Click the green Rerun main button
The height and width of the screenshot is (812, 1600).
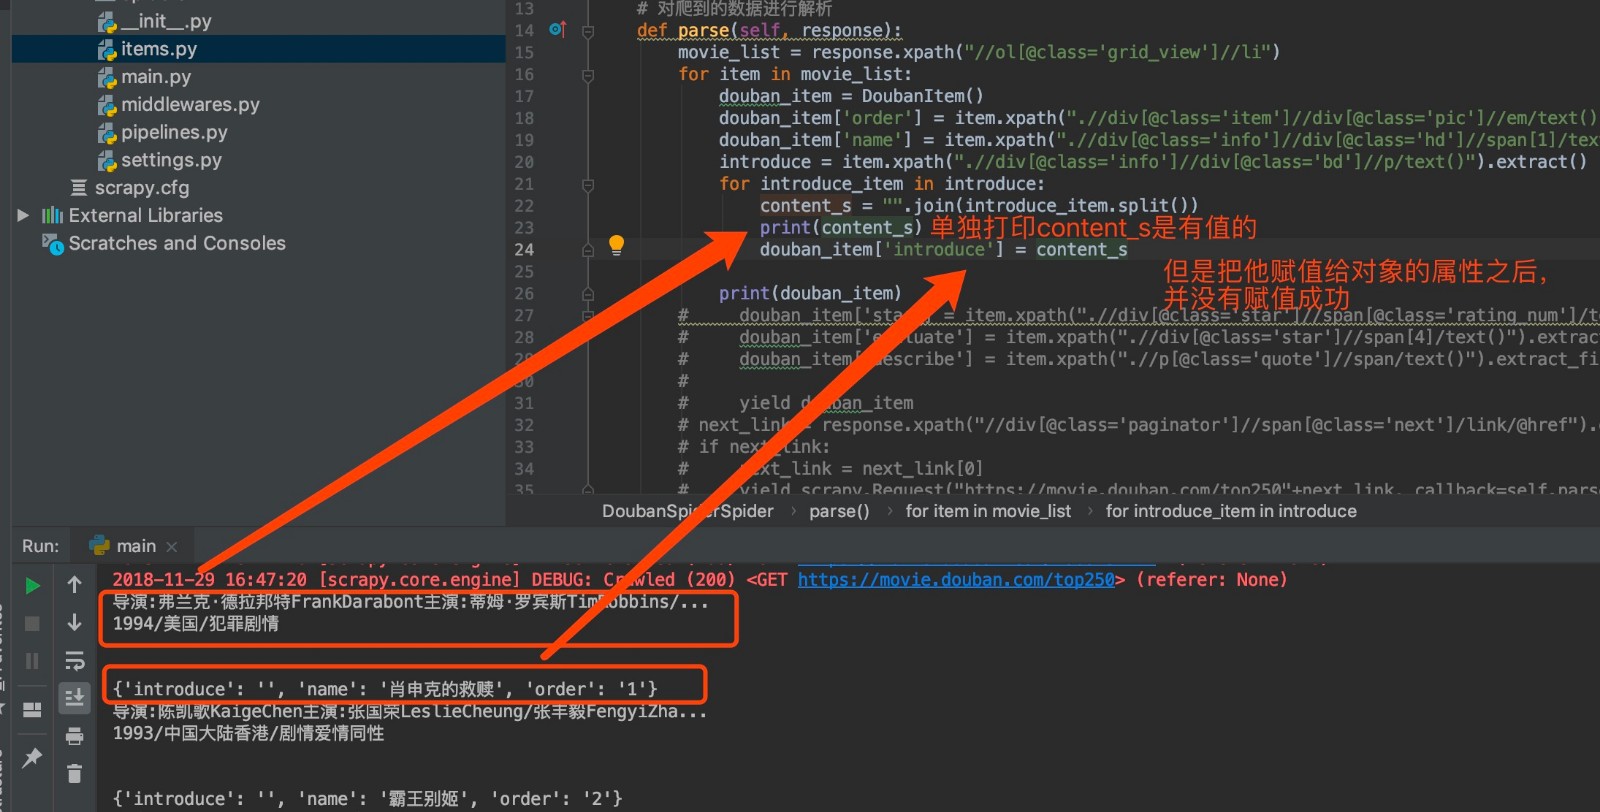(32, 585)
